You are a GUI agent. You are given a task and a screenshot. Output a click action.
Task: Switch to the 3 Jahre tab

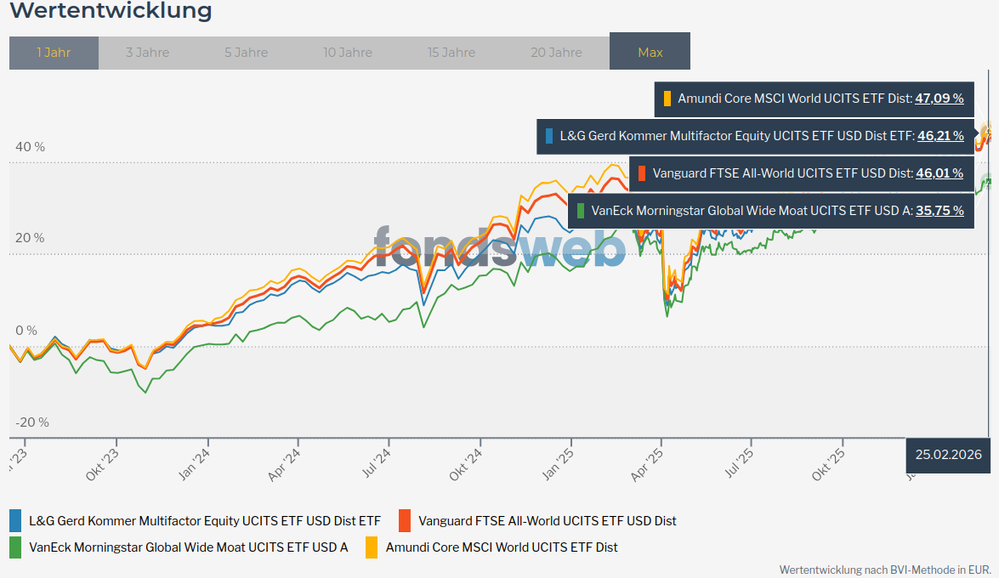pos(147,52)
